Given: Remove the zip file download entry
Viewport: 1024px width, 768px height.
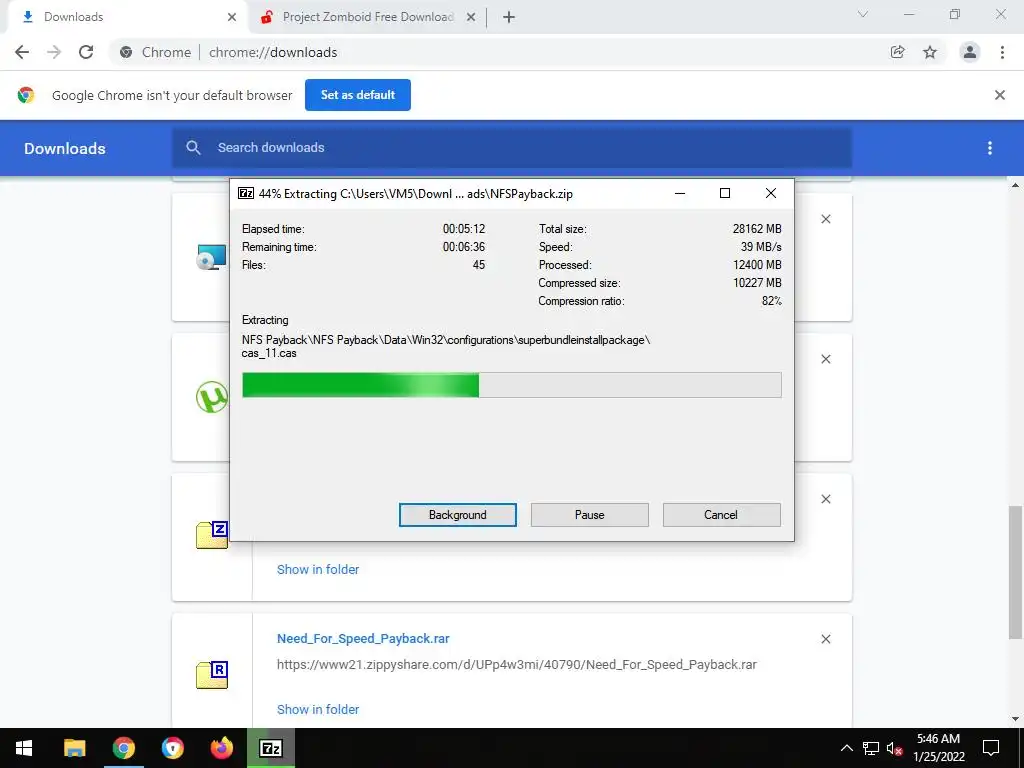Looking at the screenshot, I should 825,500.
